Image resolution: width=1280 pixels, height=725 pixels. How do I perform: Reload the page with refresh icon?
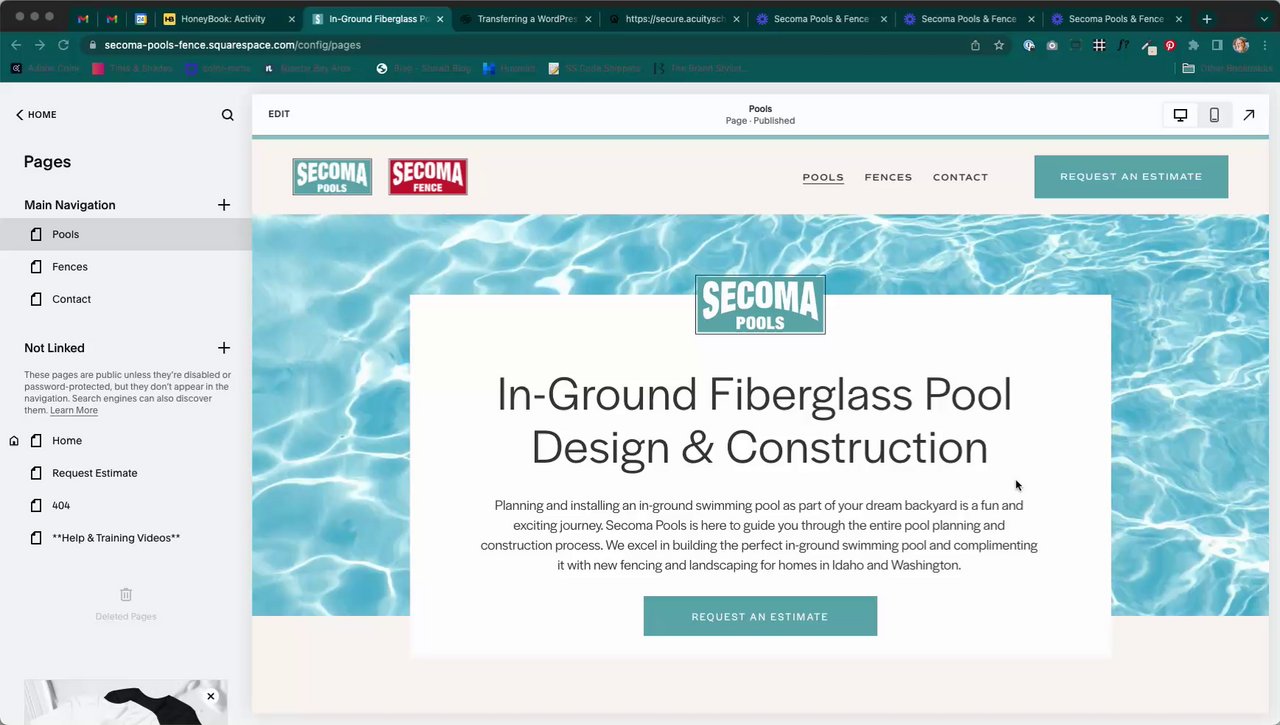(64, 45)
